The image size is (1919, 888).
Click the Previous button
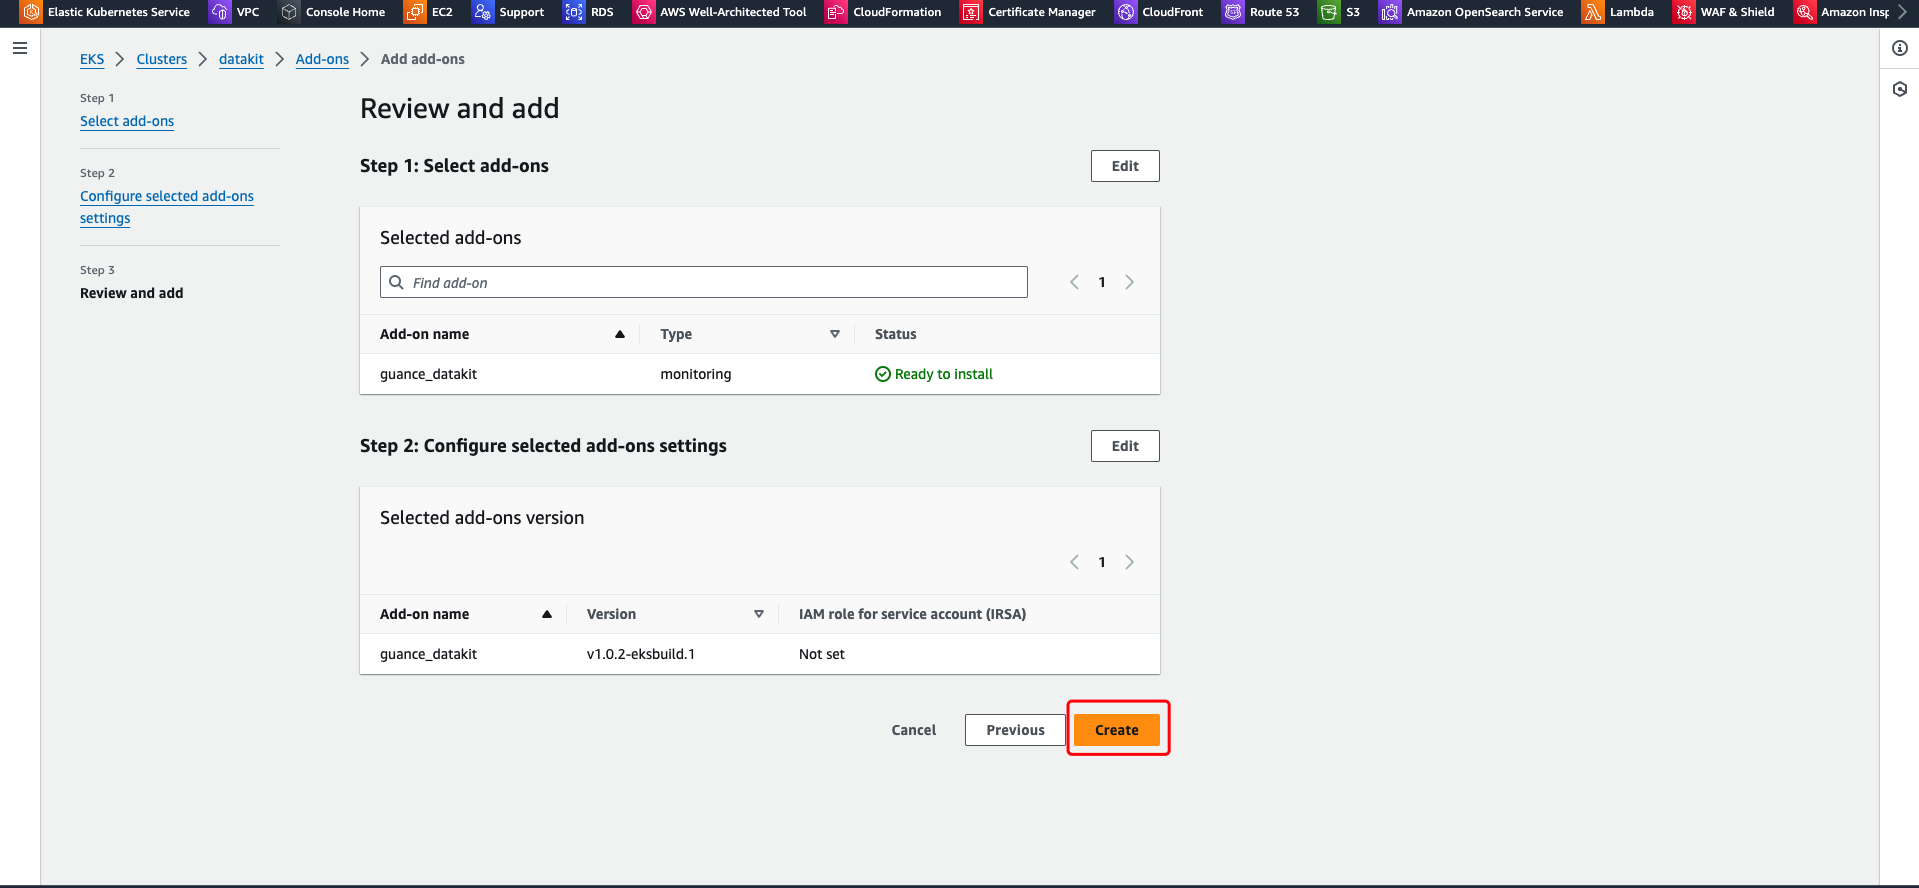(1015, 730)
